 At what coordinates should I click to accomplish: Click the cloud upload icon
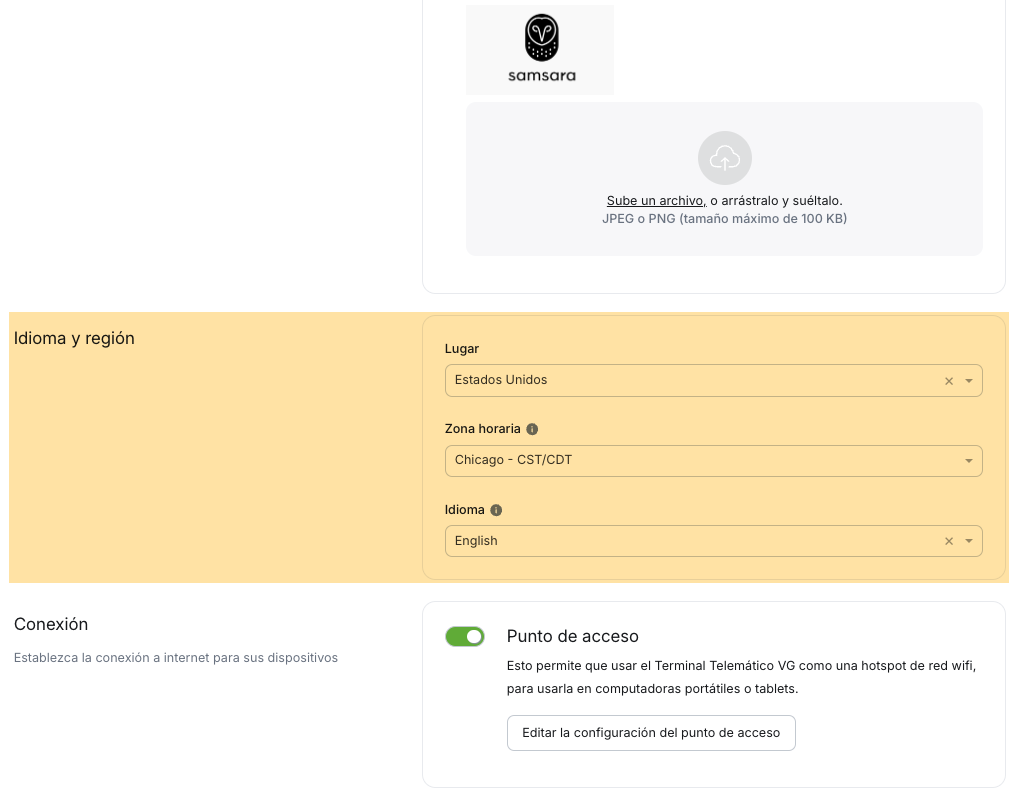coord(724,158)
